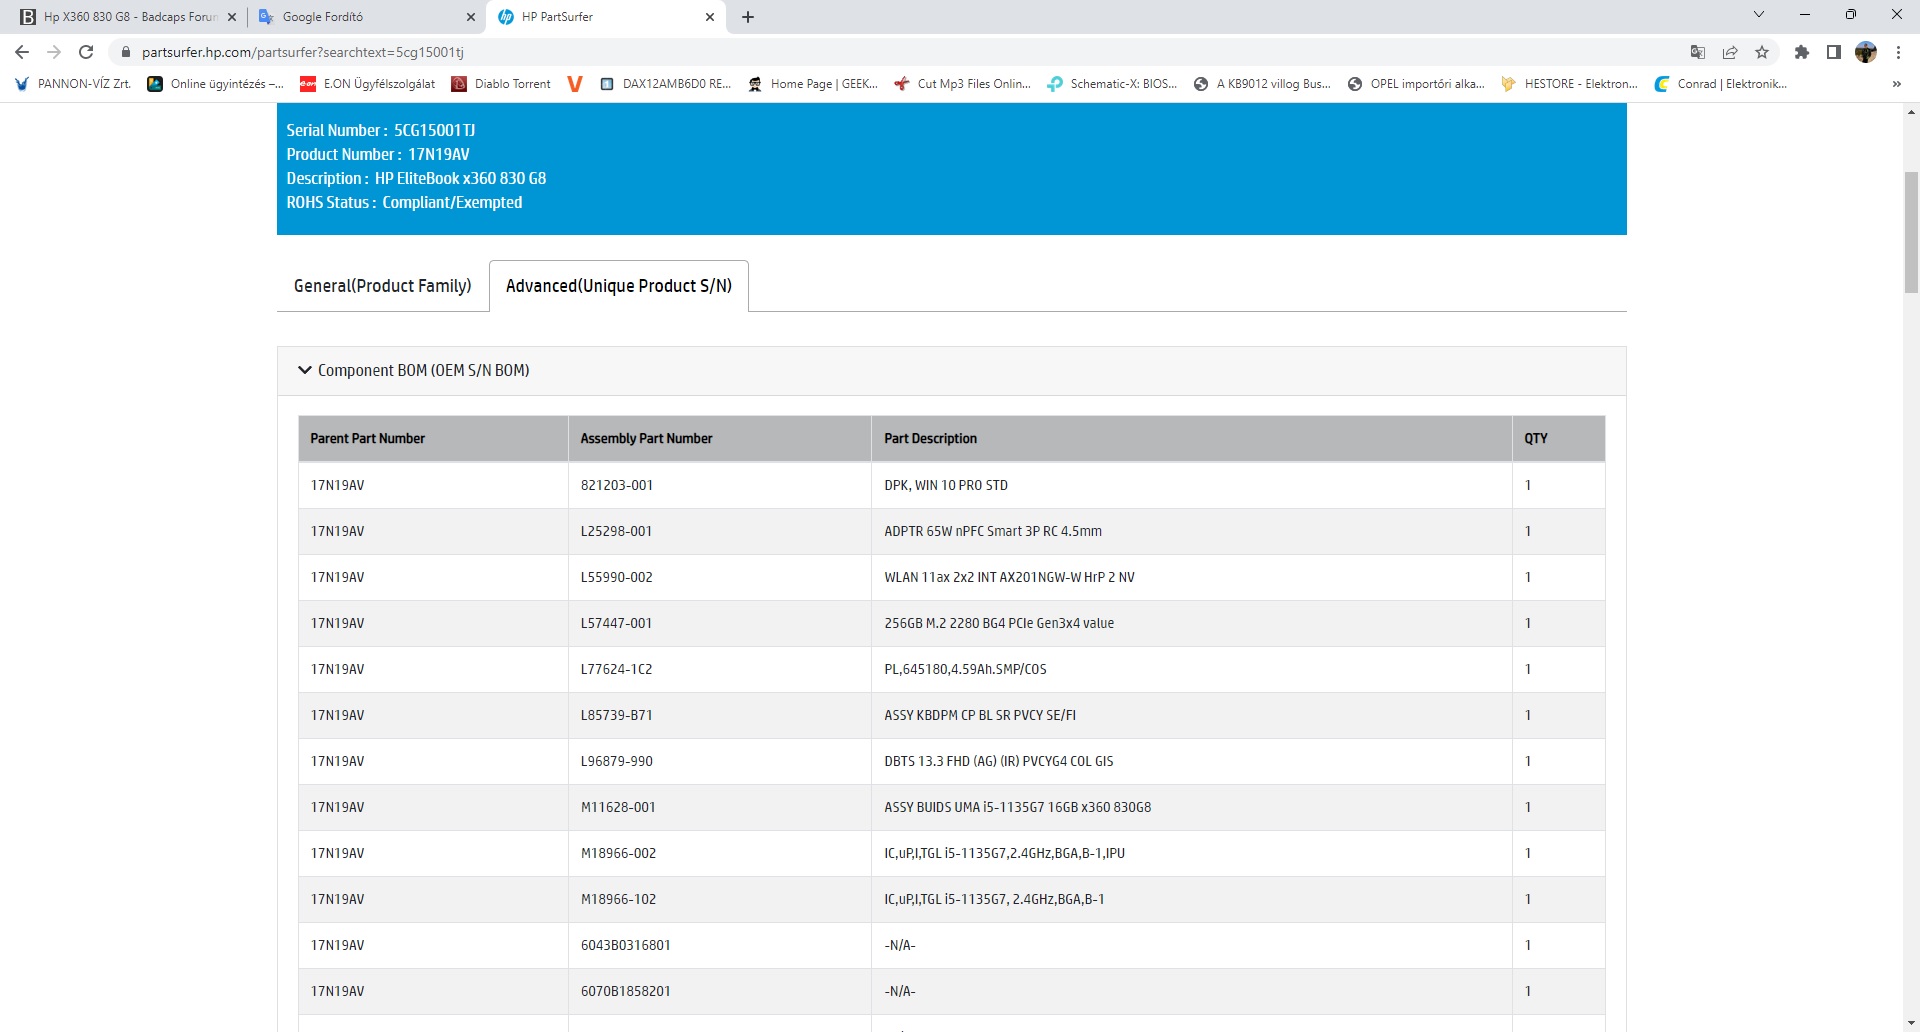
Task: Show more bookmarks overflow chevron
Action: (1896, 84)
